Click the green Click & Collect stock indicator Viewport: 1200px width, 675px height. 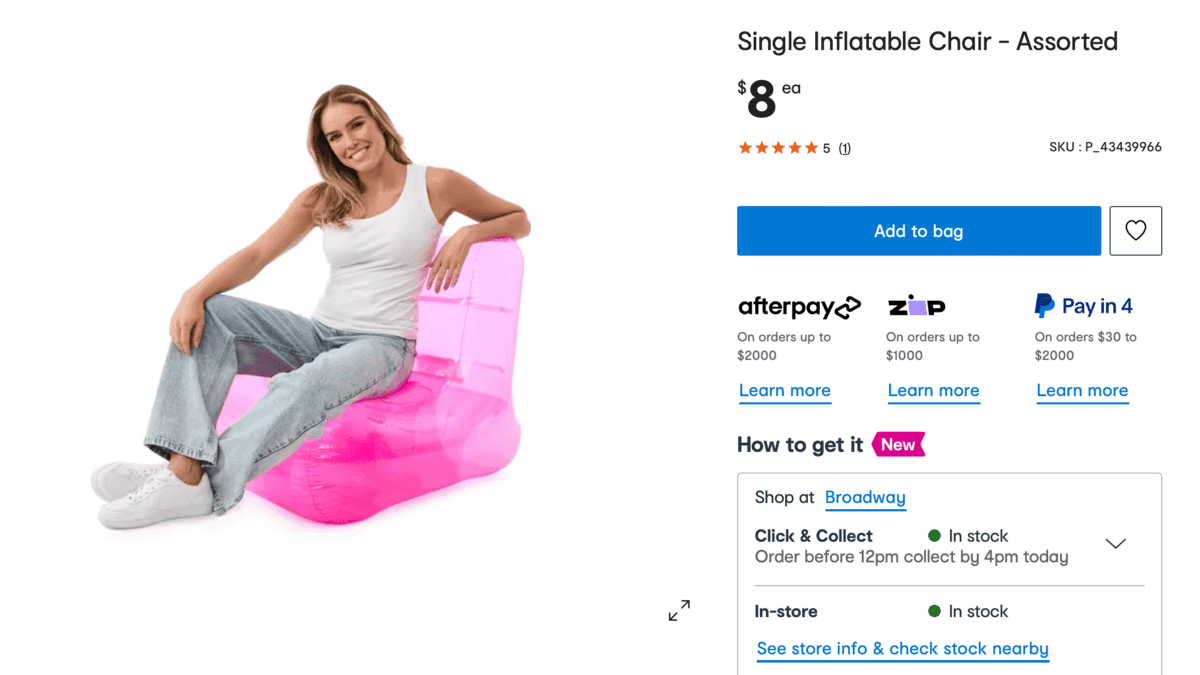coord(934,536)
